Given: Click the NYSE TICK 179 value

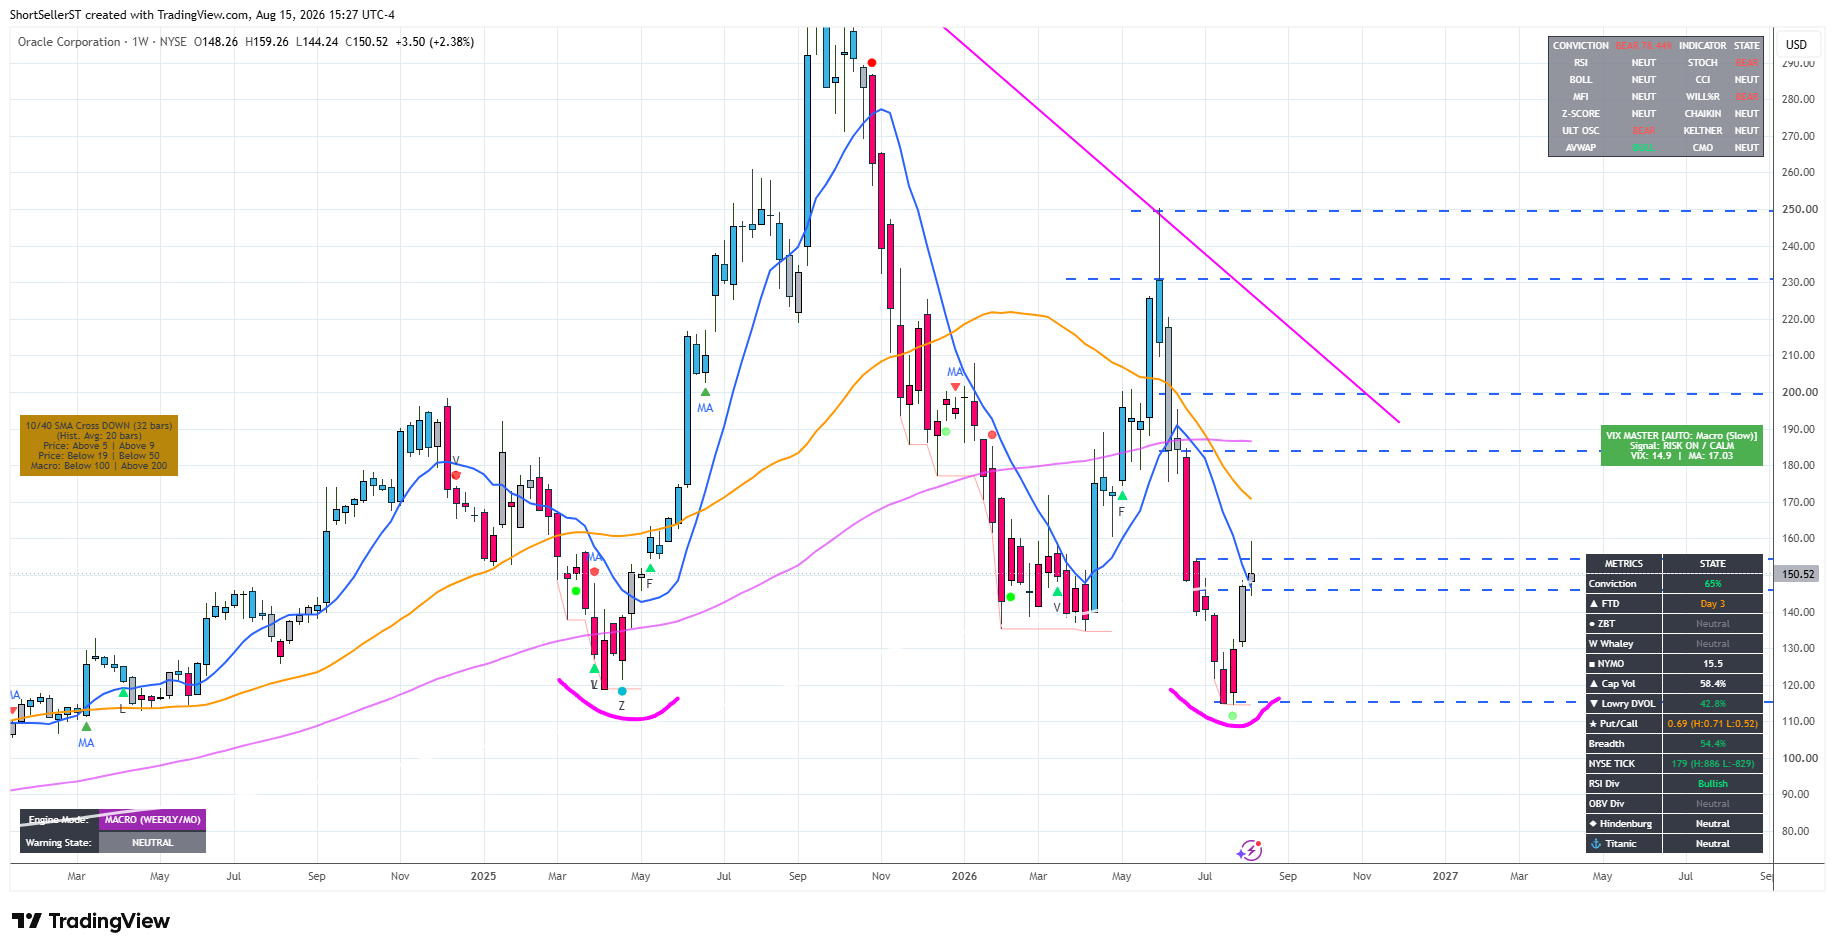Looking at the screenshot, I should point(1713,764).
